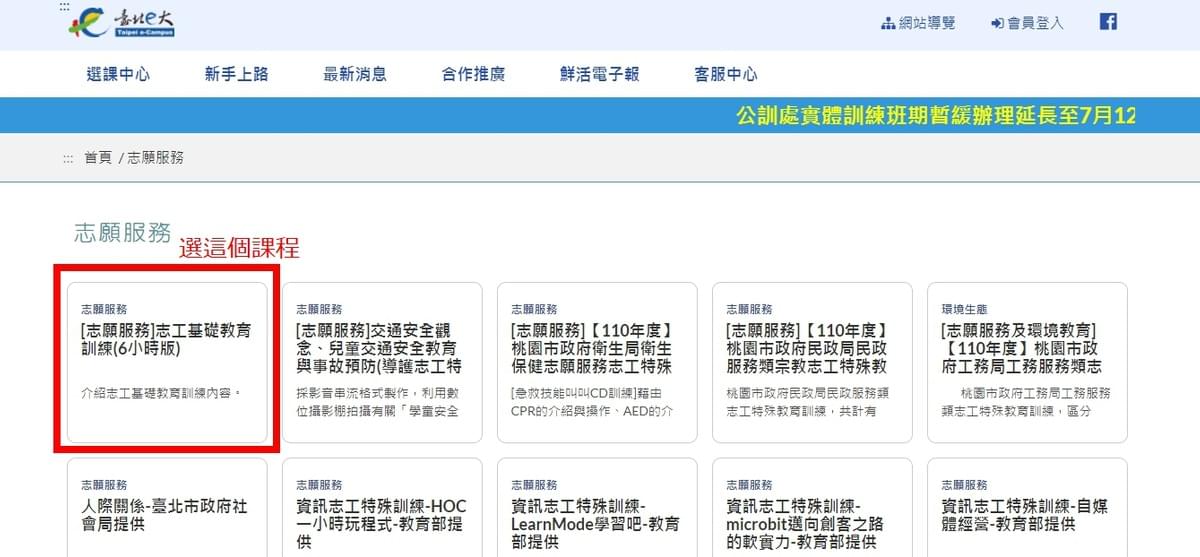Screen dimensions: 1200x557
Task: Click the three-dot accessibility marker at page top
Action: pyautogui.click(x=65, y=6)
